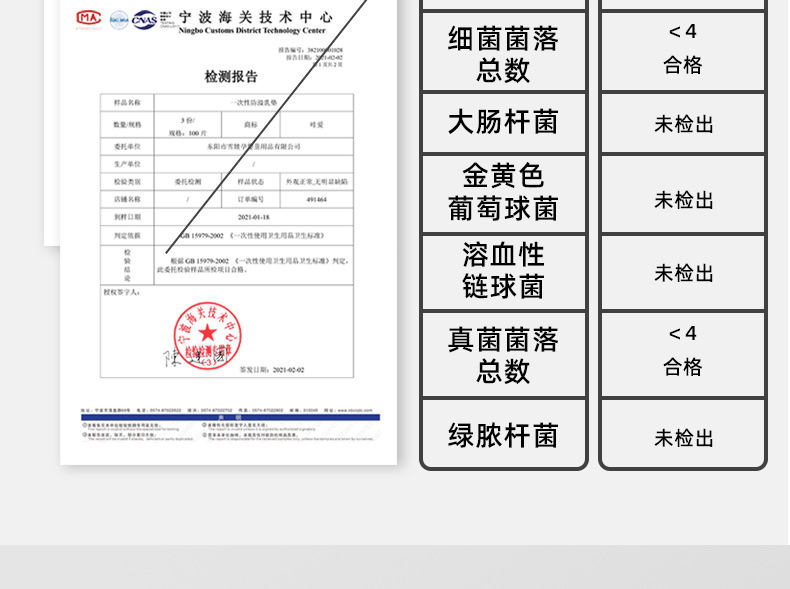790x589 pixels.
Task: Click the 生产单位 label cell
Action: 127,164
